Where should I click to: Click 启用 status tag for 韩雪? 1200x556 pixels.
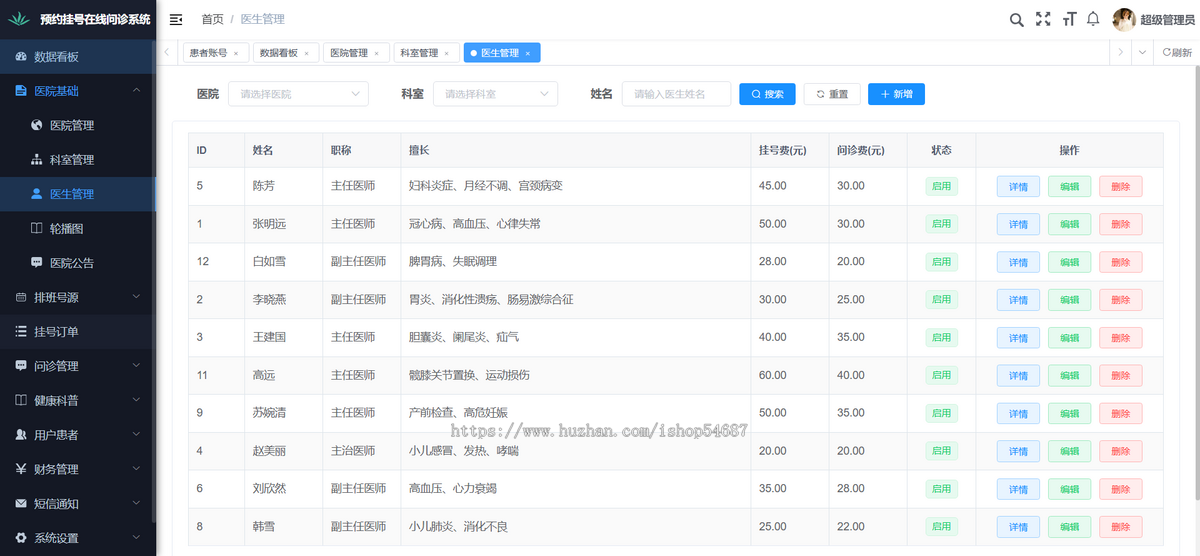coord(941,527)
